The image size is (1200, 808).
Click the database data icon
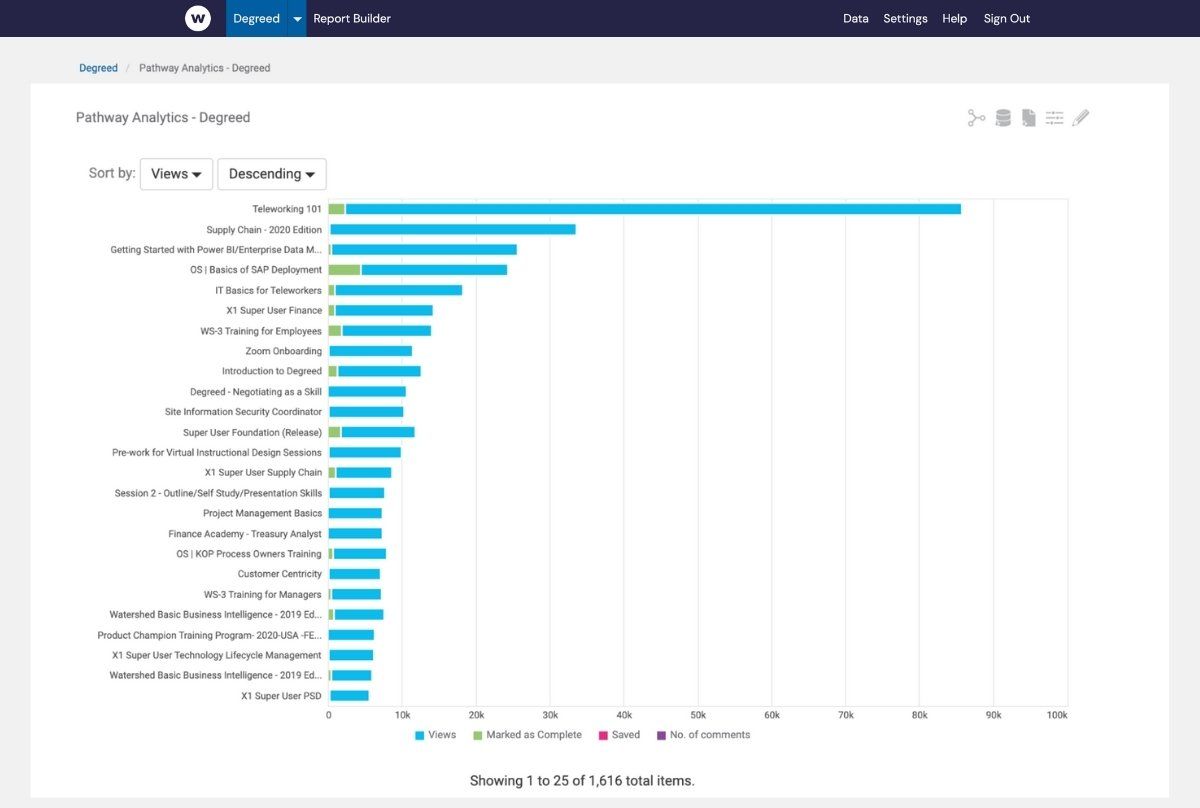[x=1003, y=118]
